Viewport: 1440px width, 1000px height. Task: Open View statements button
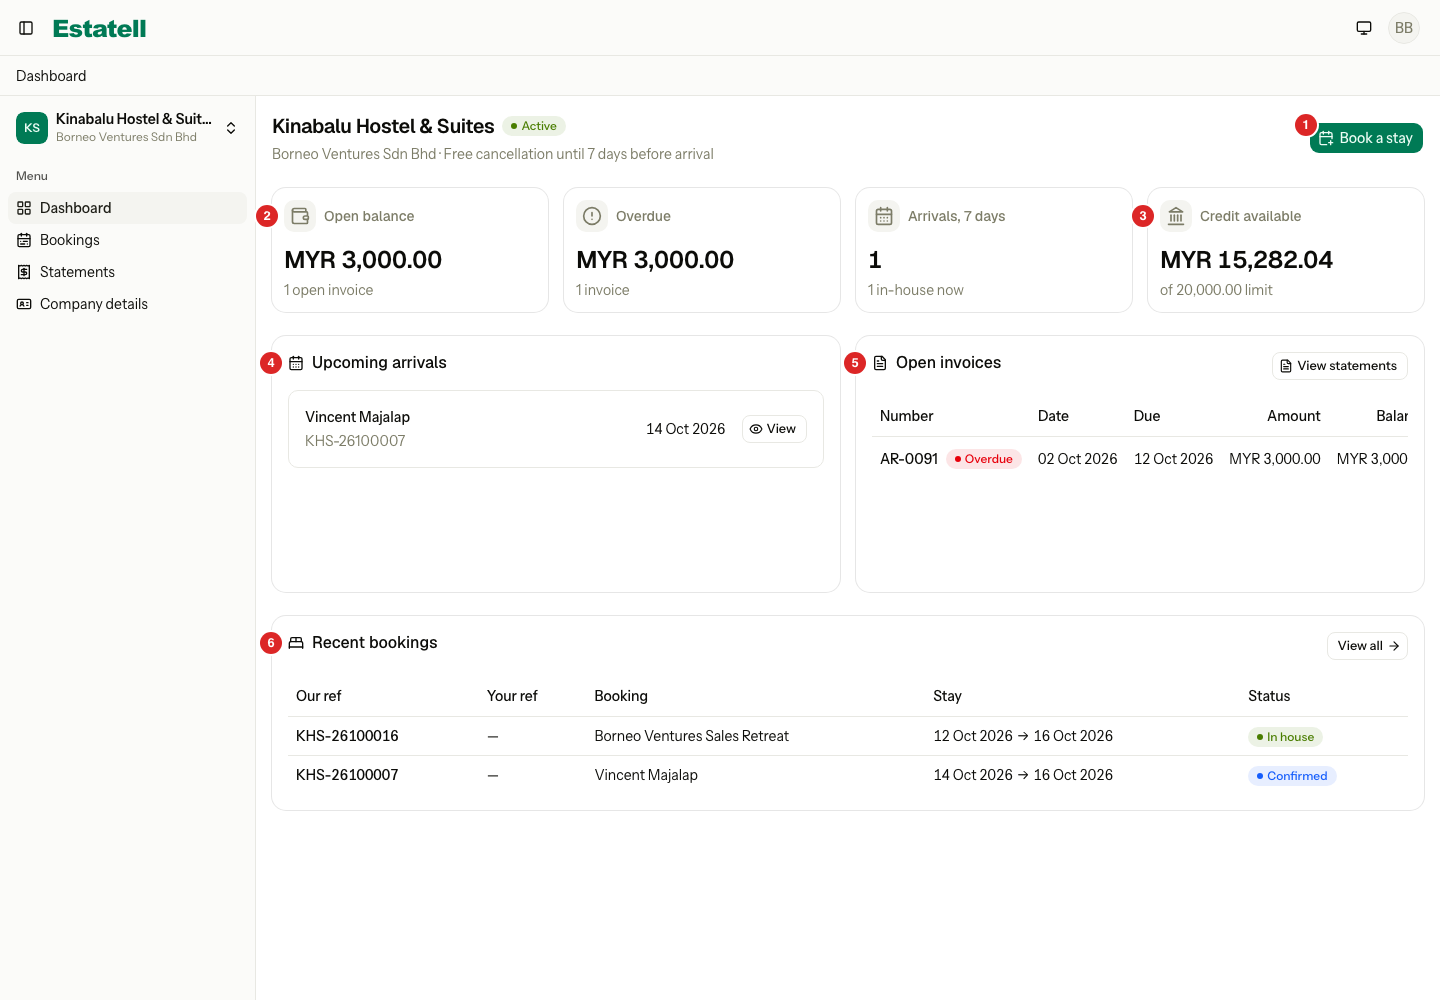pyautogui.click(x=1339, y=366)
